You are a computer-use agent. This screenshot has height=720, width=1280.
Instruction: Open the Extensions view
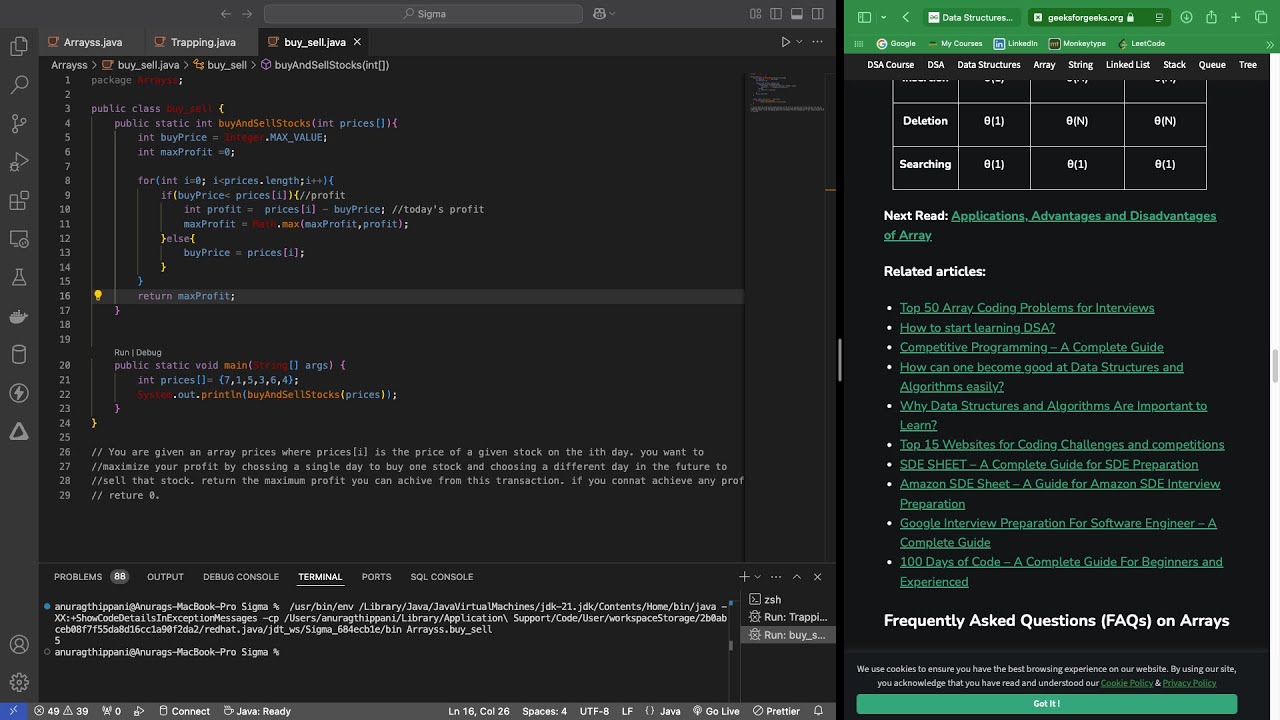(19, 201)
